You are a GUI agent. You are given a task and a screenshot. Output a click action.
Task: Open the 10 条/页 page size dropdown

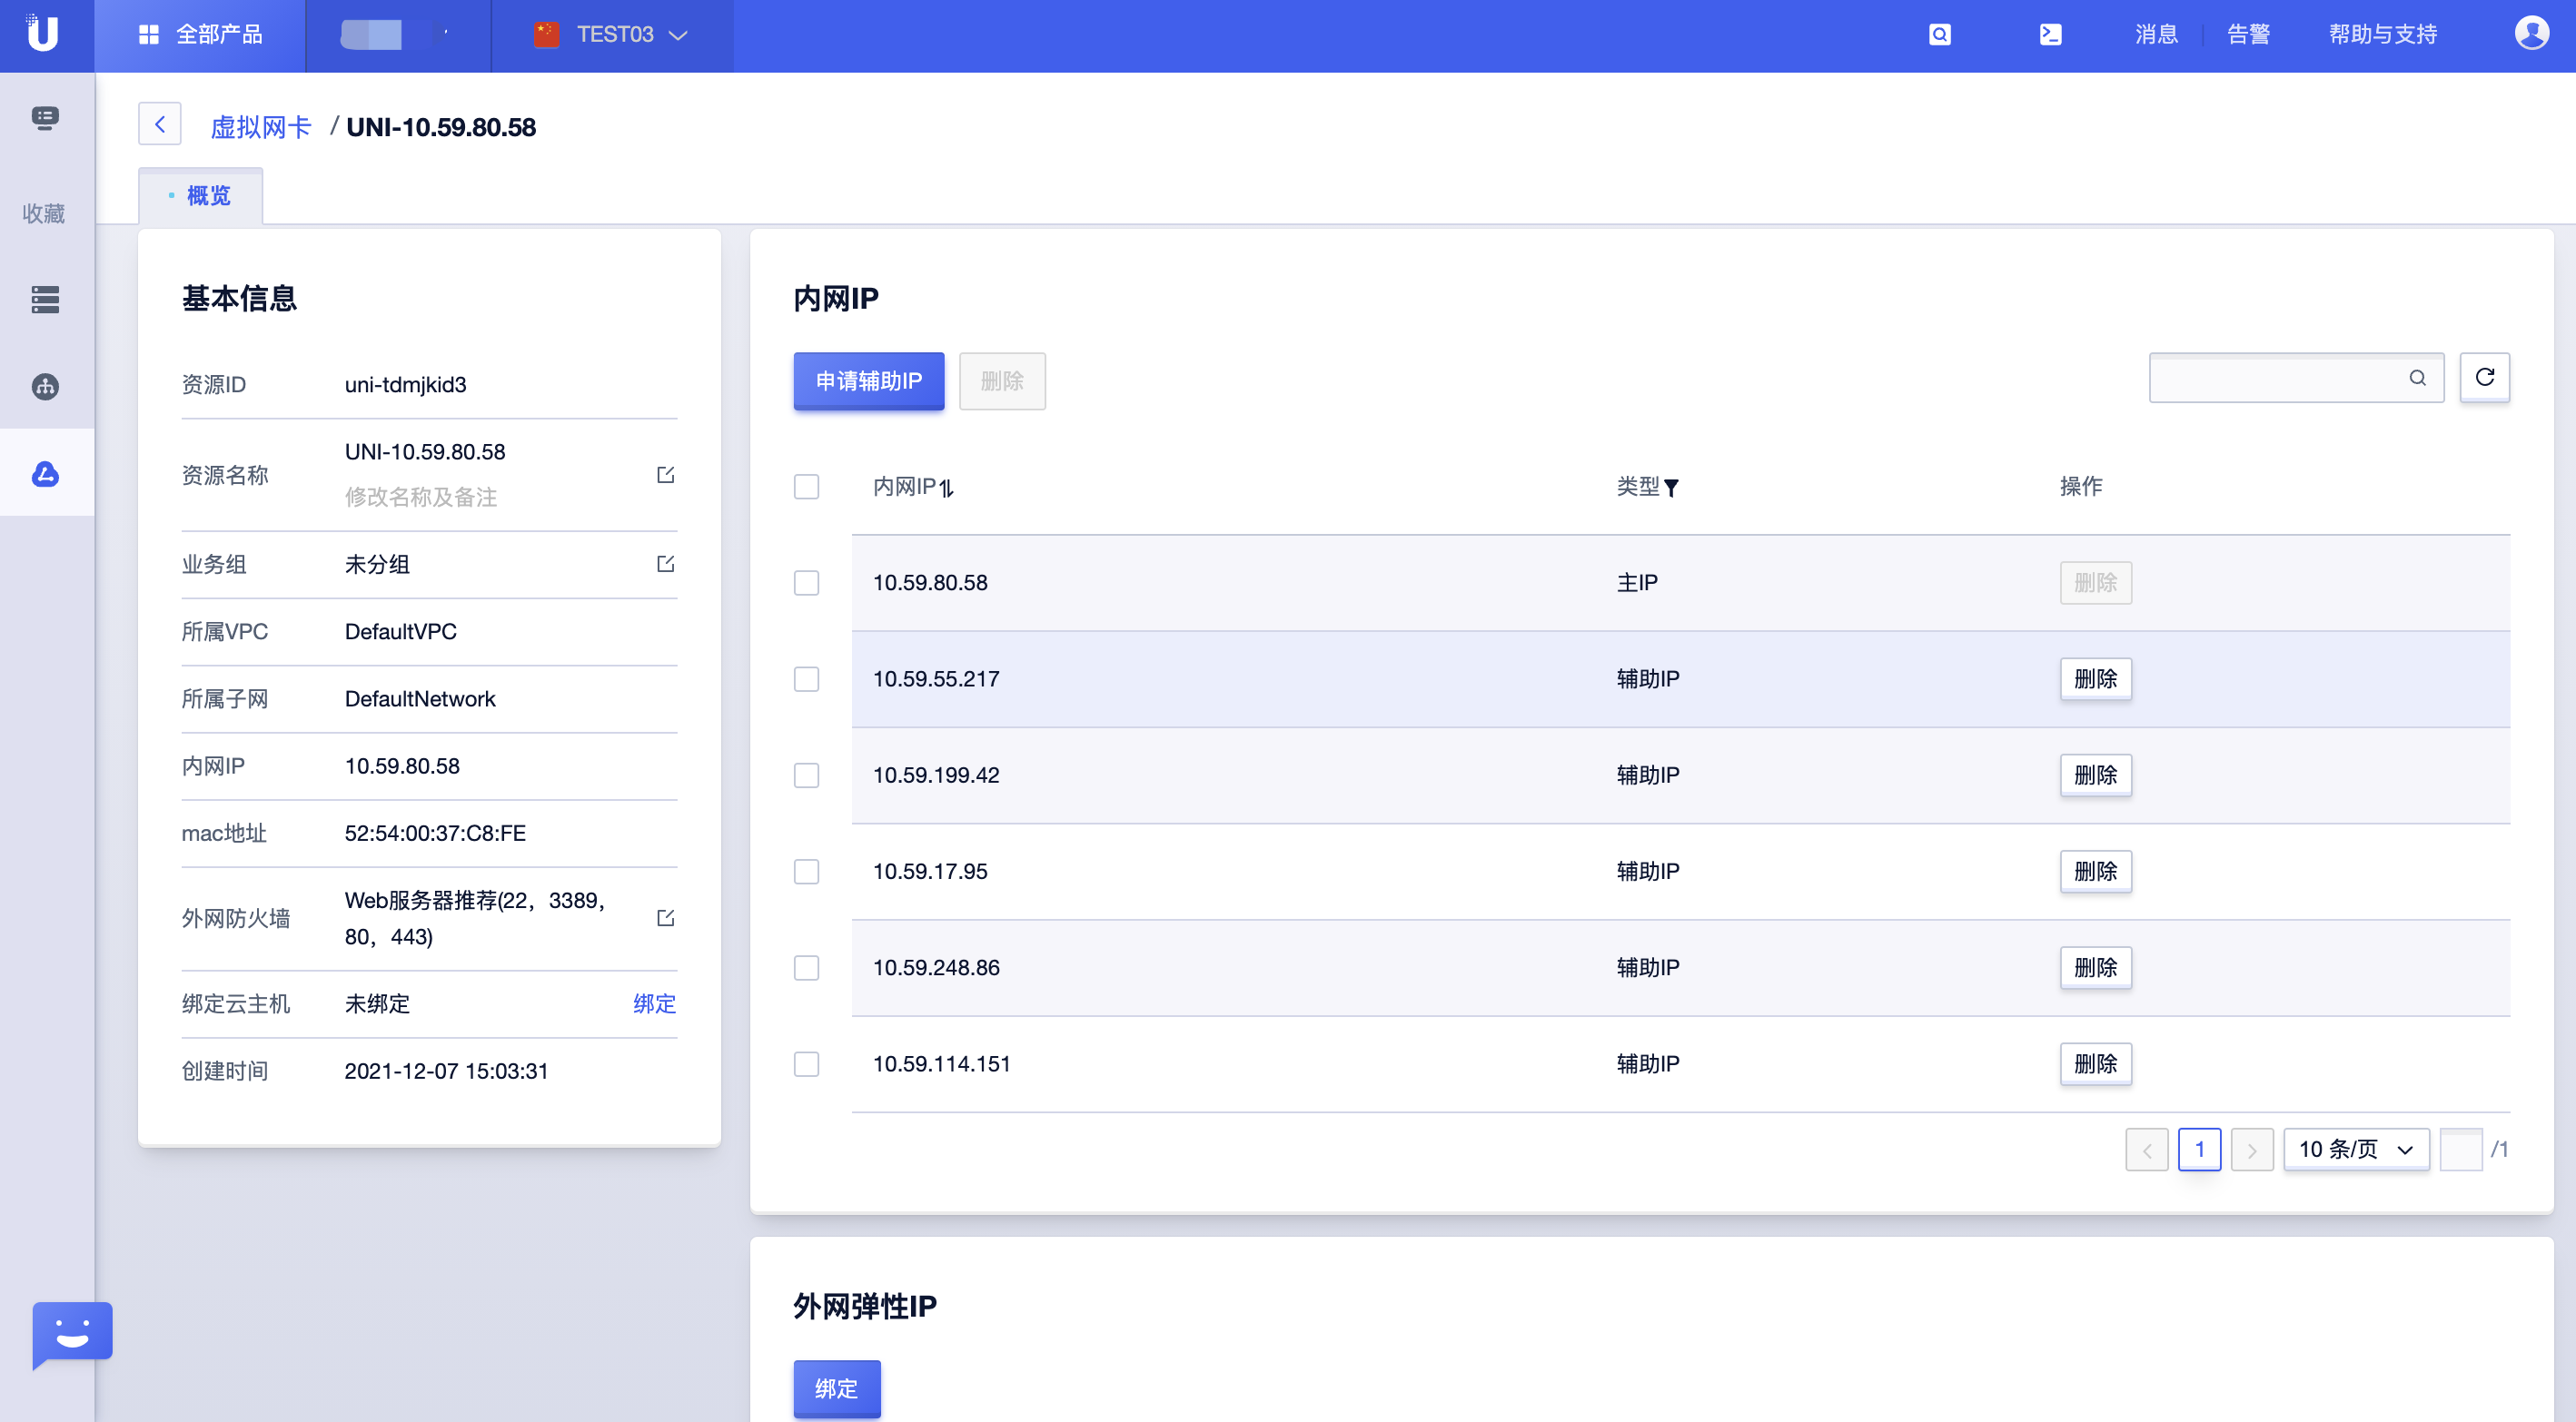pos(2356,1149)
